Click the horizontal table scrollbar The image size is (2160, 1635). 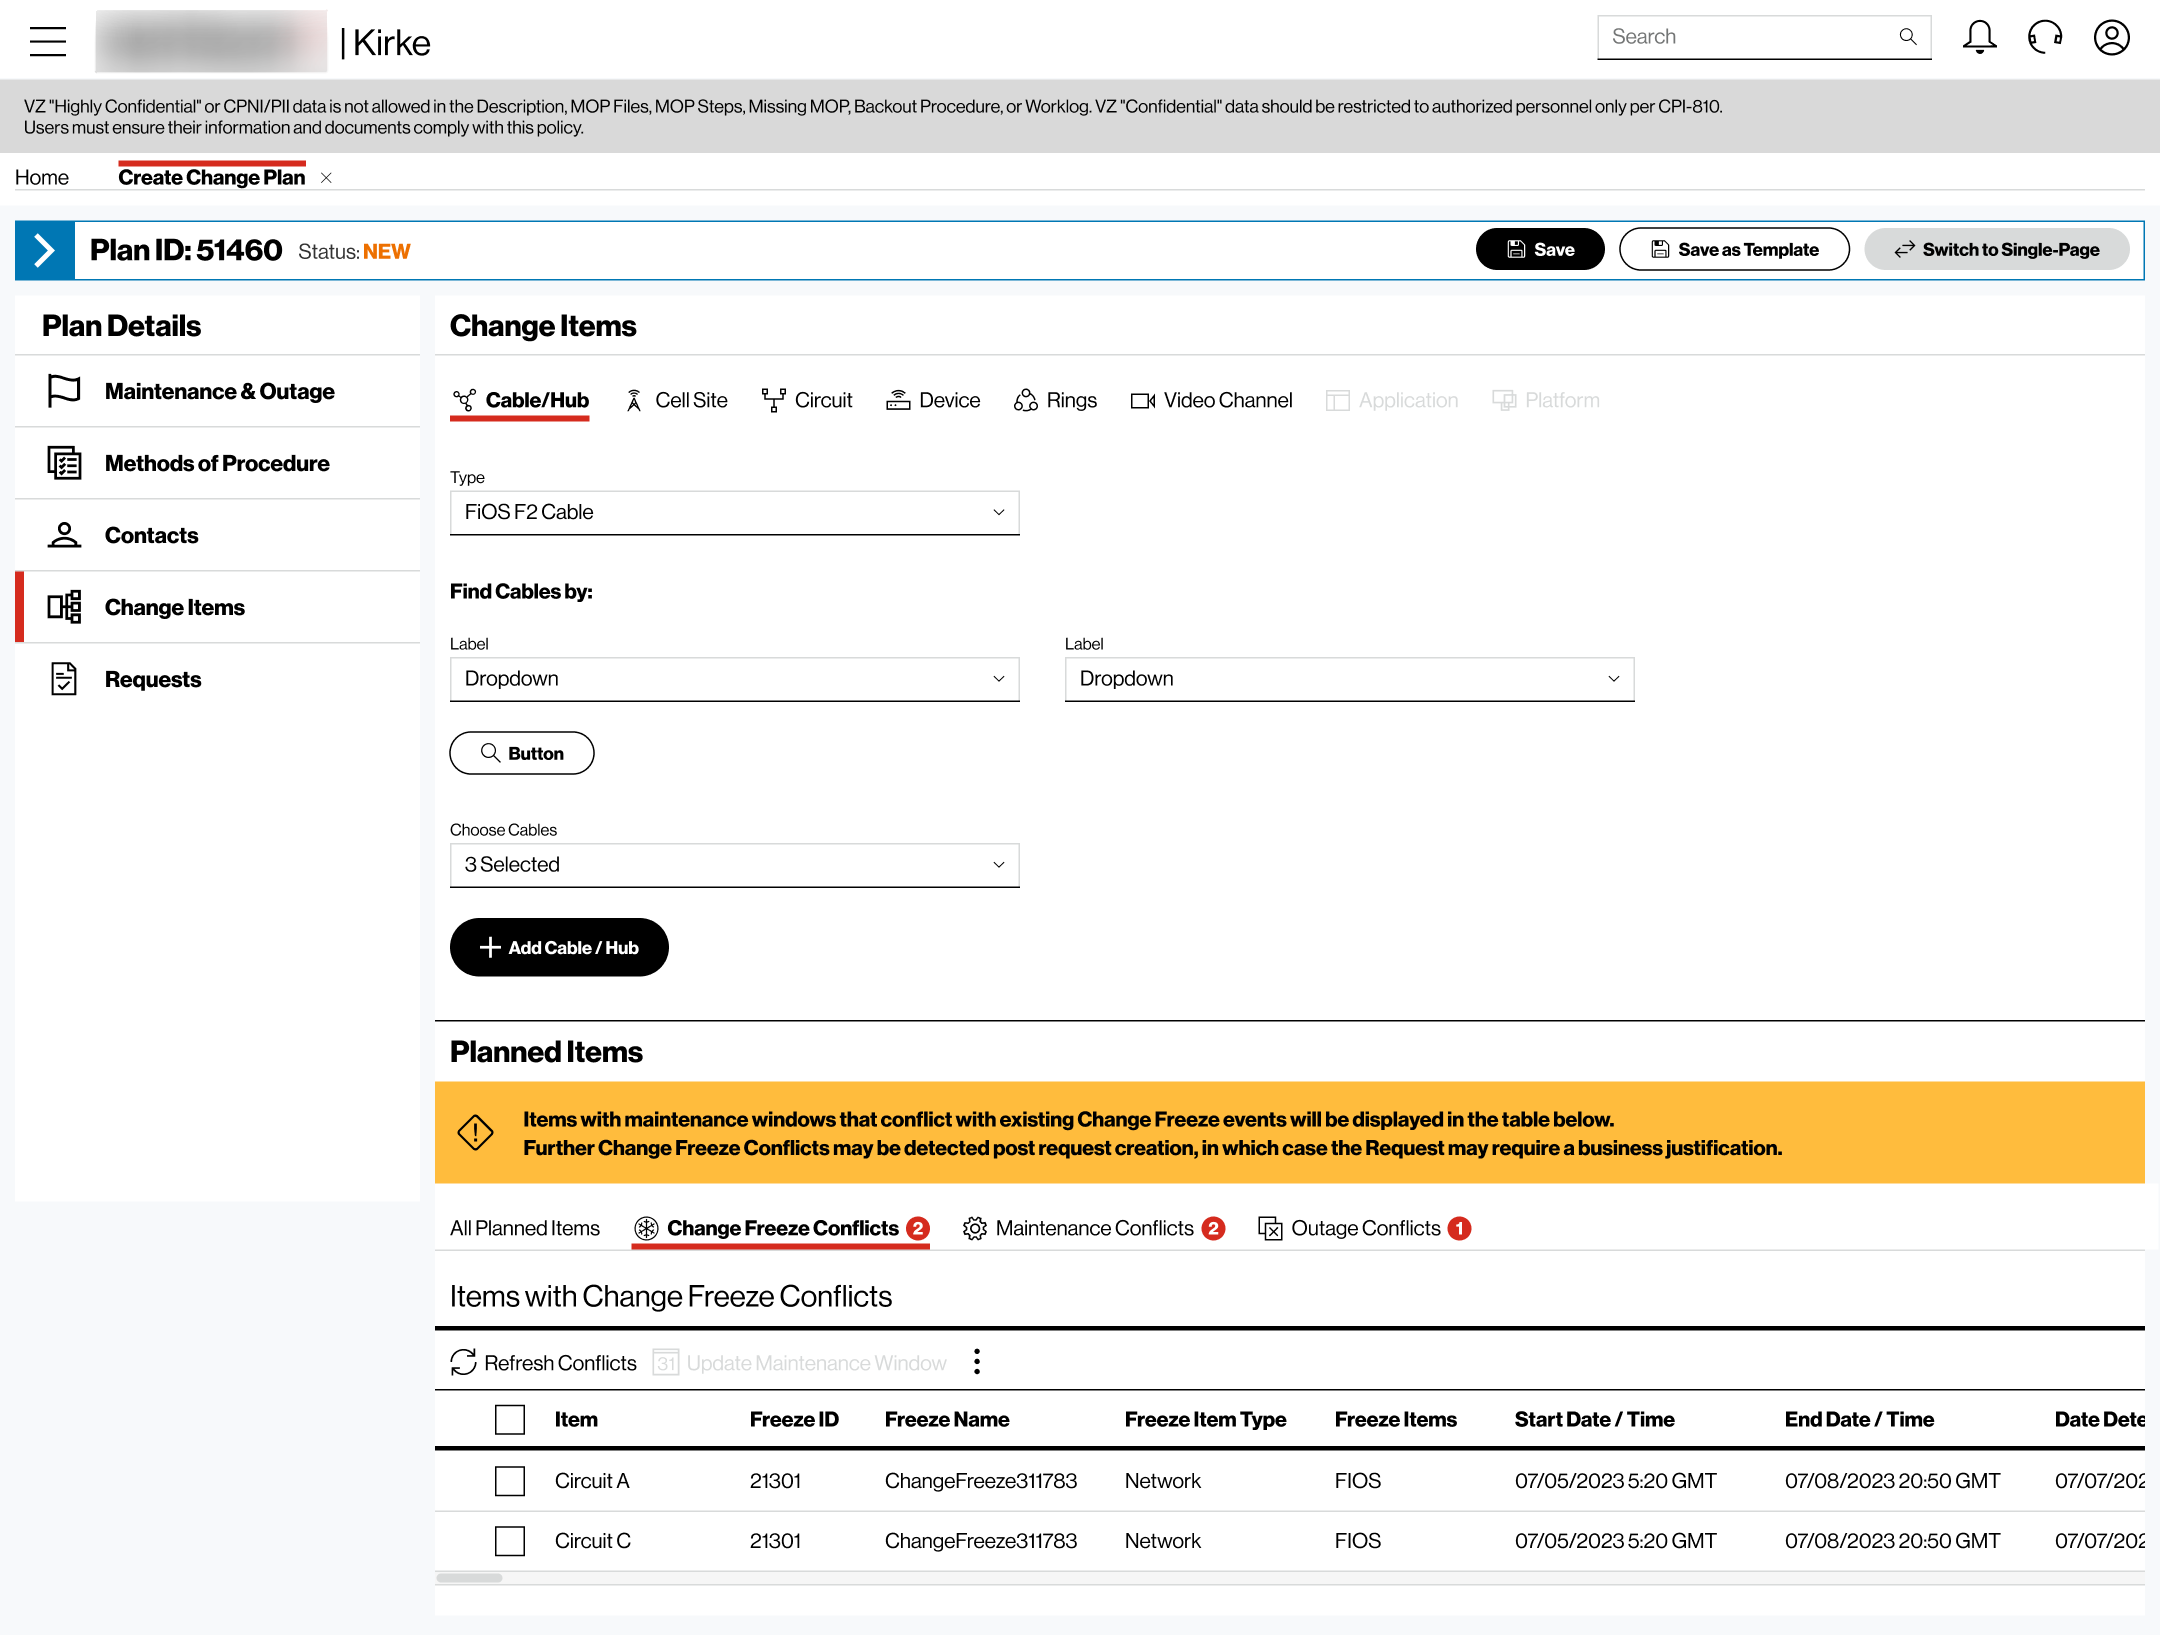[x=470, y=1578]
